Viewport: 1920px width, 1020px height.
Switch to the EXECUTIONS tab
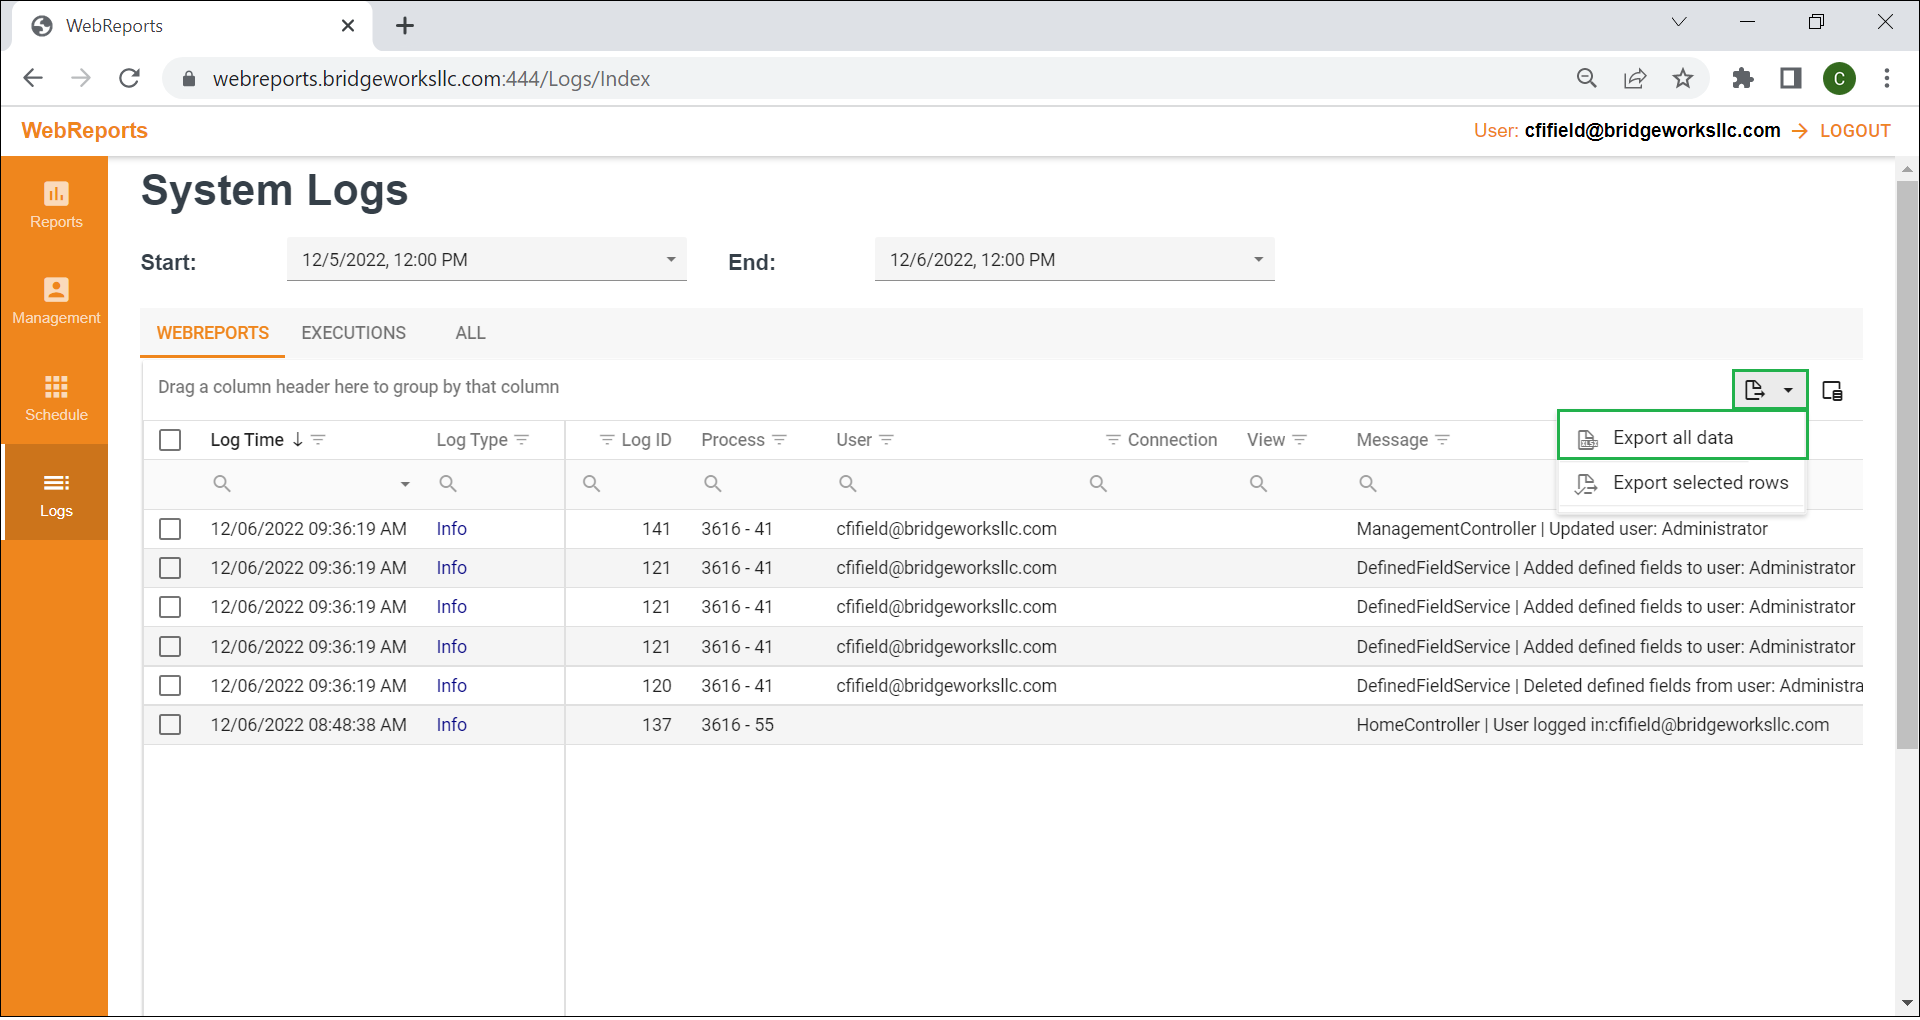[x=353, y=332]
